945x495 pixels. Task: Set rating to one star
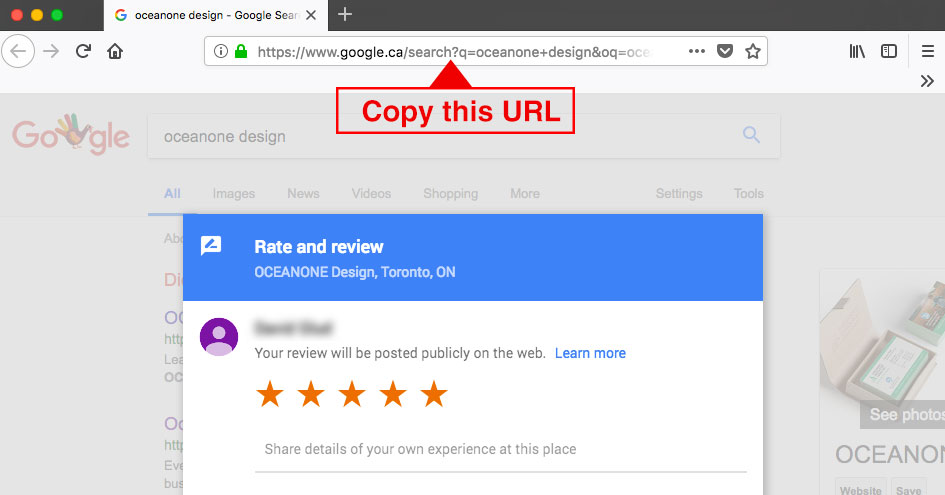[x=270, y=394]
